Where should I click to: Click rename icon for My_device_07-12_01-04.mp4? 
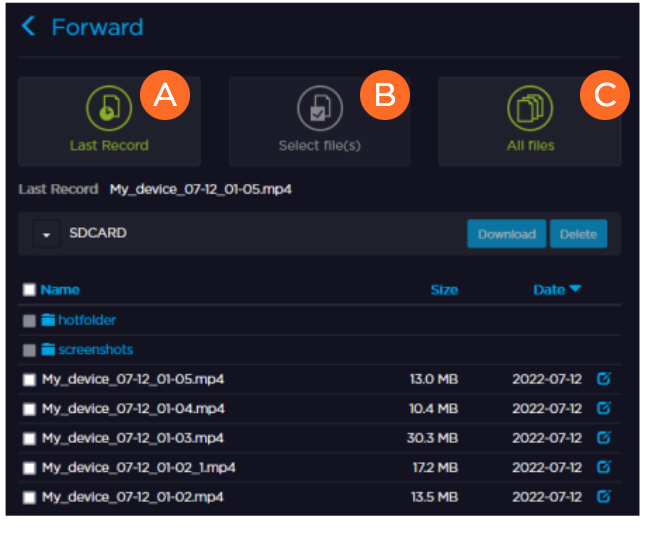(603, 408)
